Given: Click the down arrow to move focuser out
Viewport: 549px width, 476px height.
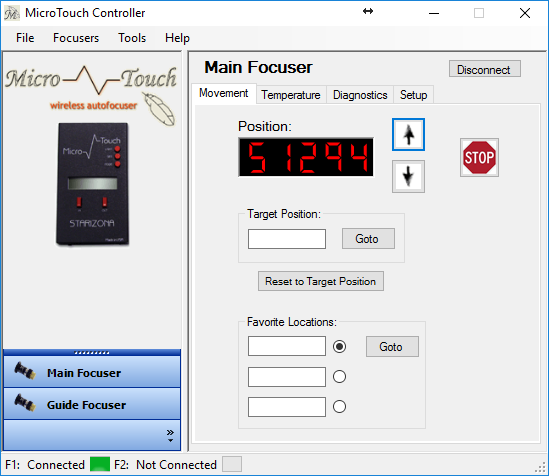Looking at the screenshot, I should point(408,176).
